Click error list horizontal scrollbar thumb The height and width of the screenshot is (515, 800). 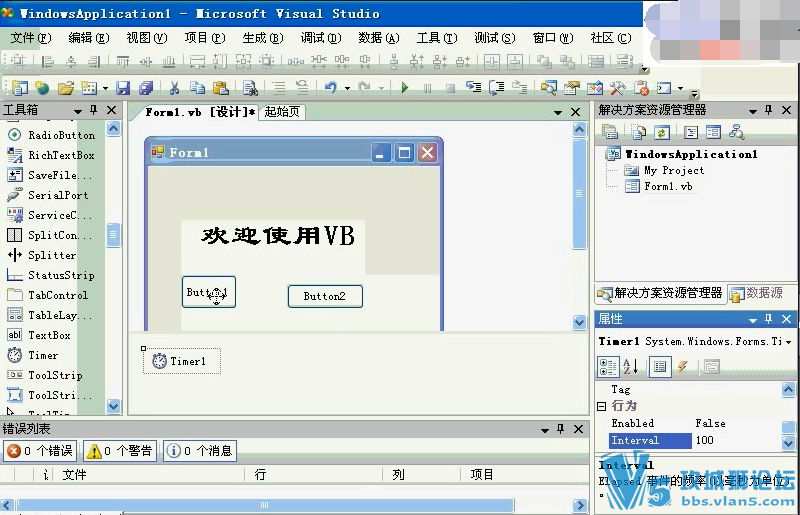(264, 505)
